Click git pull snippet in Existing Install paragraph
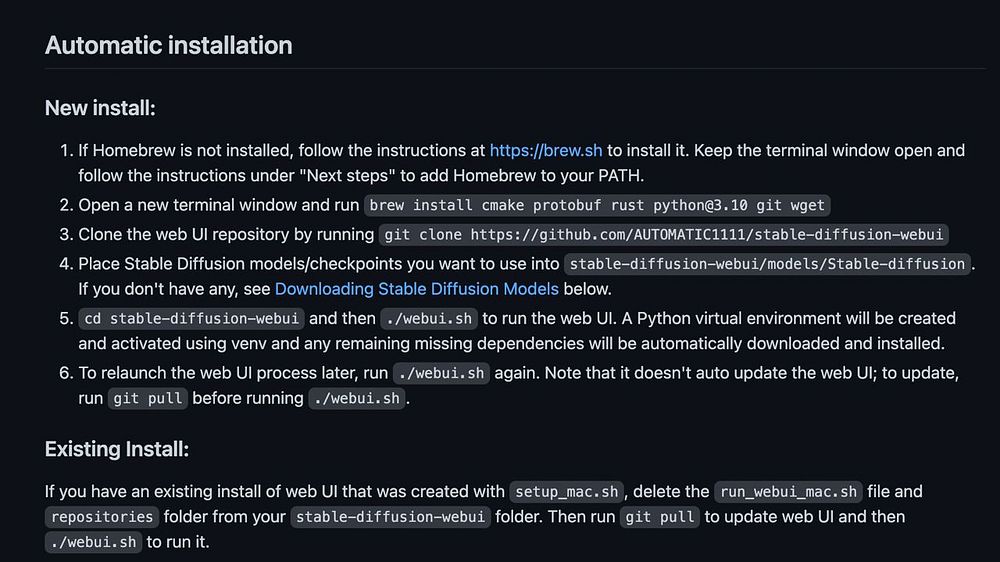This screenshot has width=1000, height=562. [x=660, y=517]
